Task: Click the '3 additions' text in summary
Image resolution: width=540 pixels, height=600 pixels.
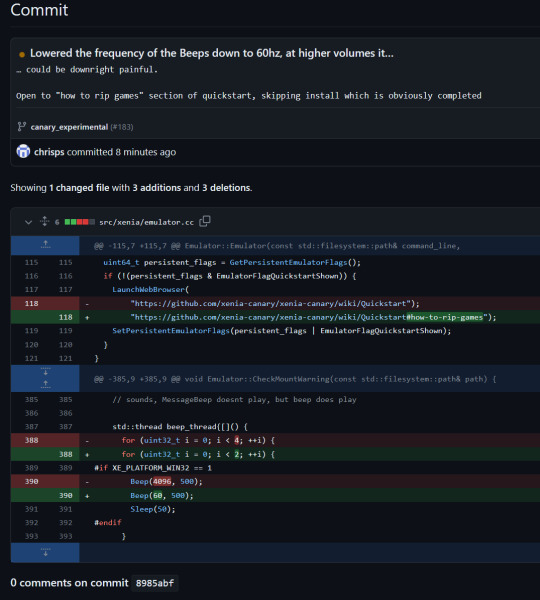Action: (157, 188)
